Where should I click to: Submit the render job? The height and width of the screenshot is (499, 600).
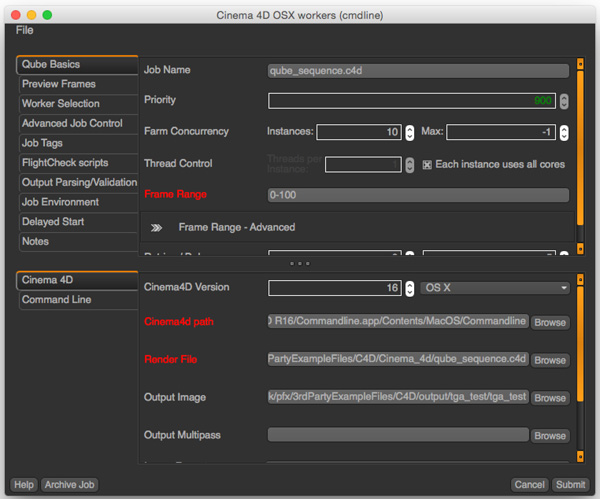[x=571, y=485]
